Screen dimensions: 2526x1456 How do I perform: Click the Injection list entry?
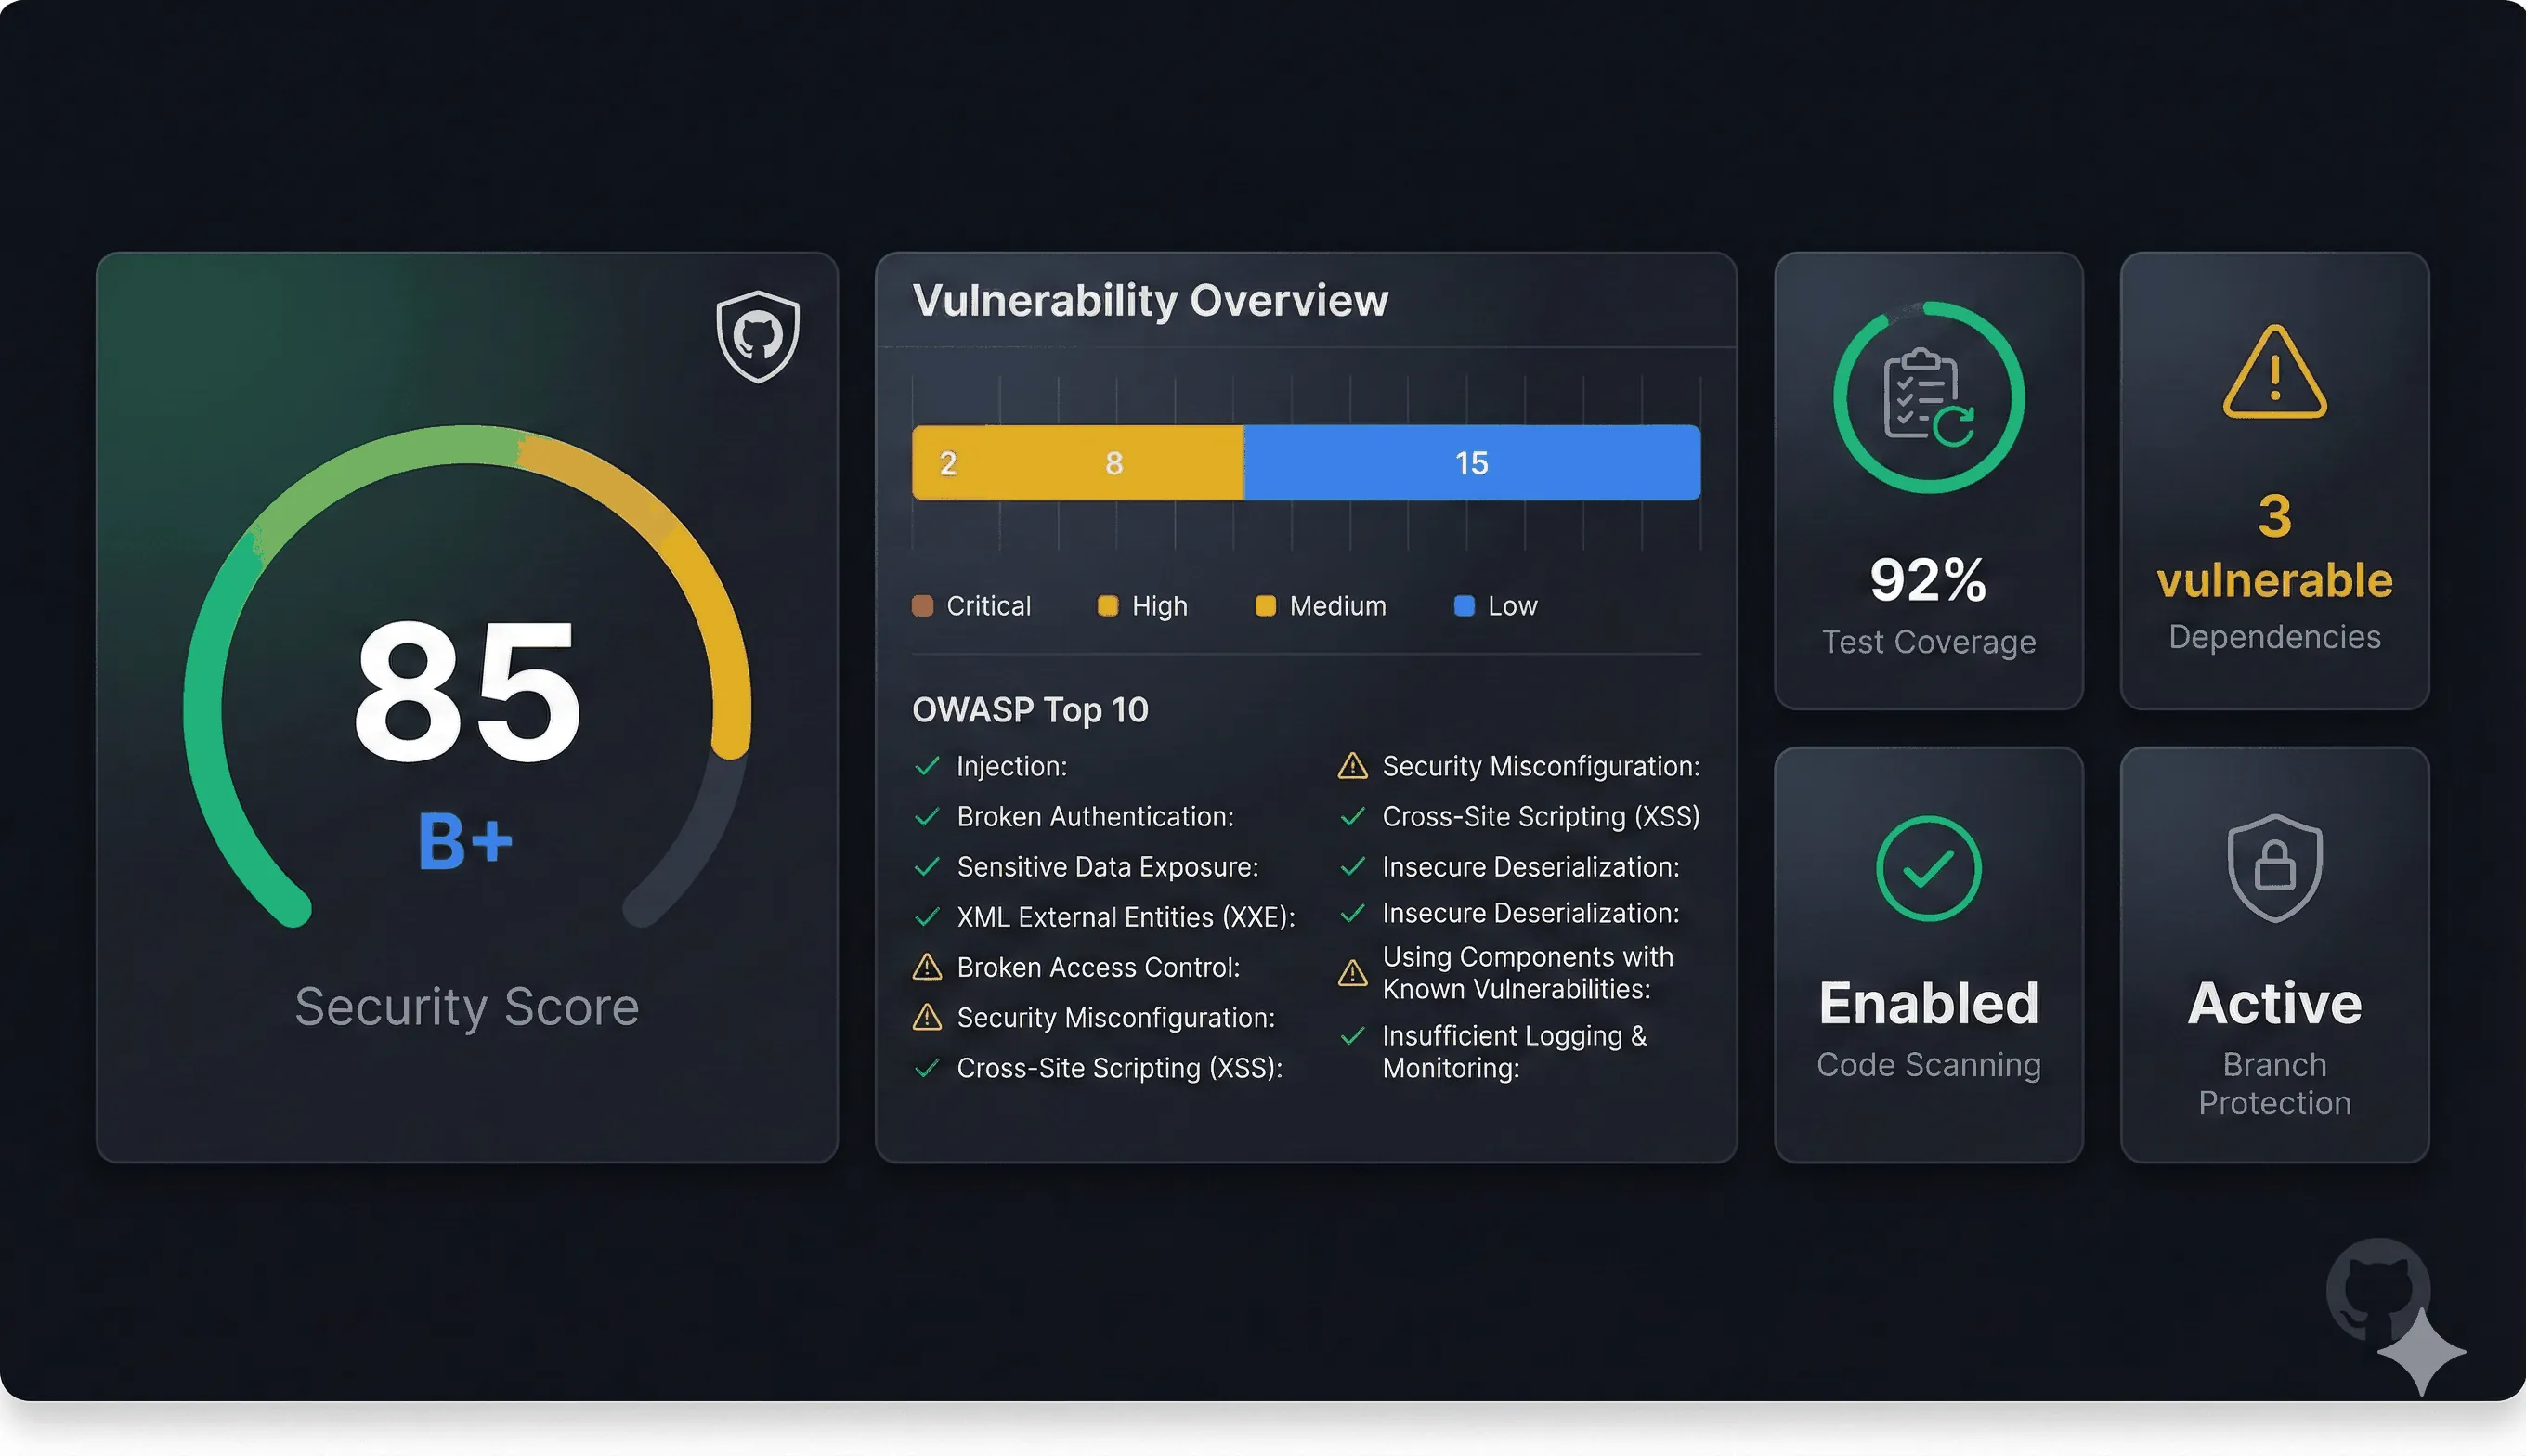1012,766
